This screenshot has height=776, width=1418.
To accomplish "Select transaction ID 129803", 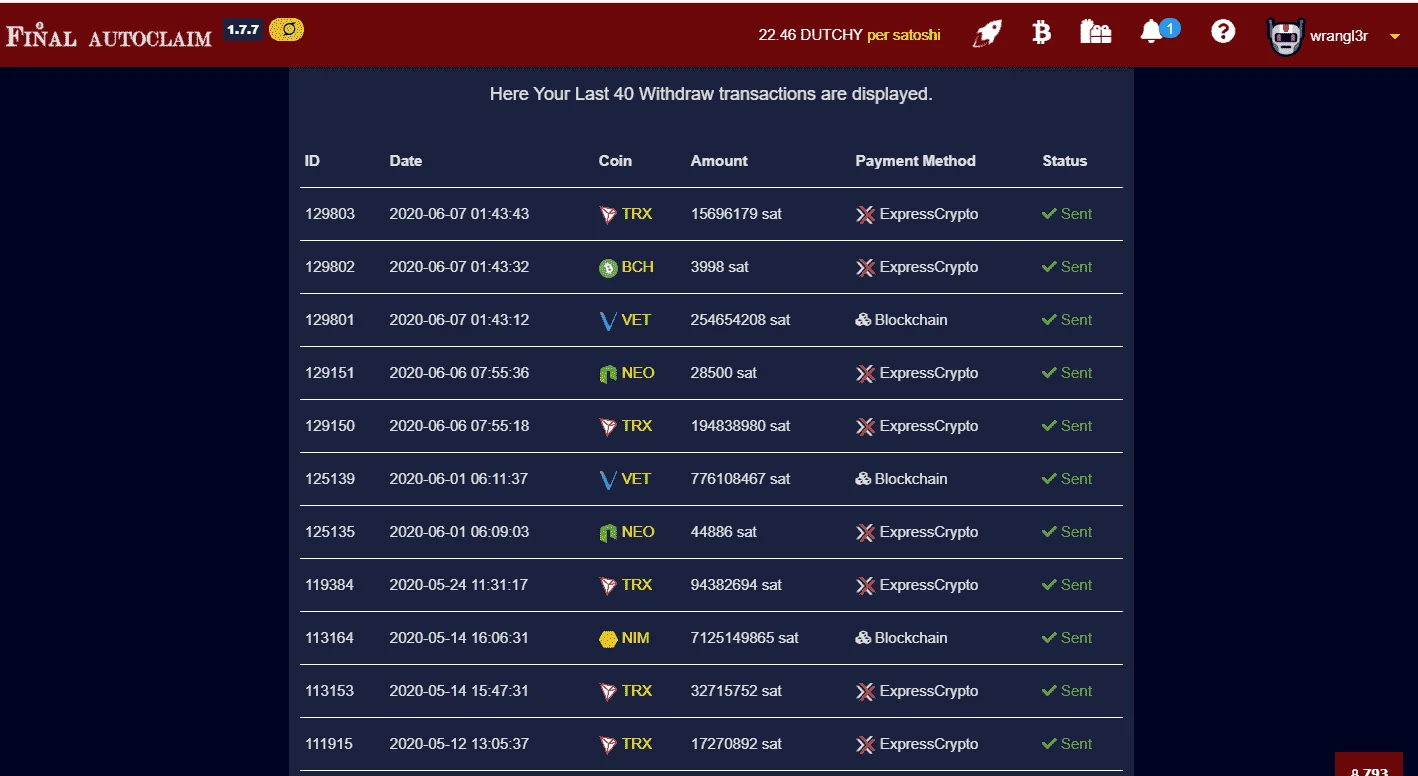I will (330, 214).
